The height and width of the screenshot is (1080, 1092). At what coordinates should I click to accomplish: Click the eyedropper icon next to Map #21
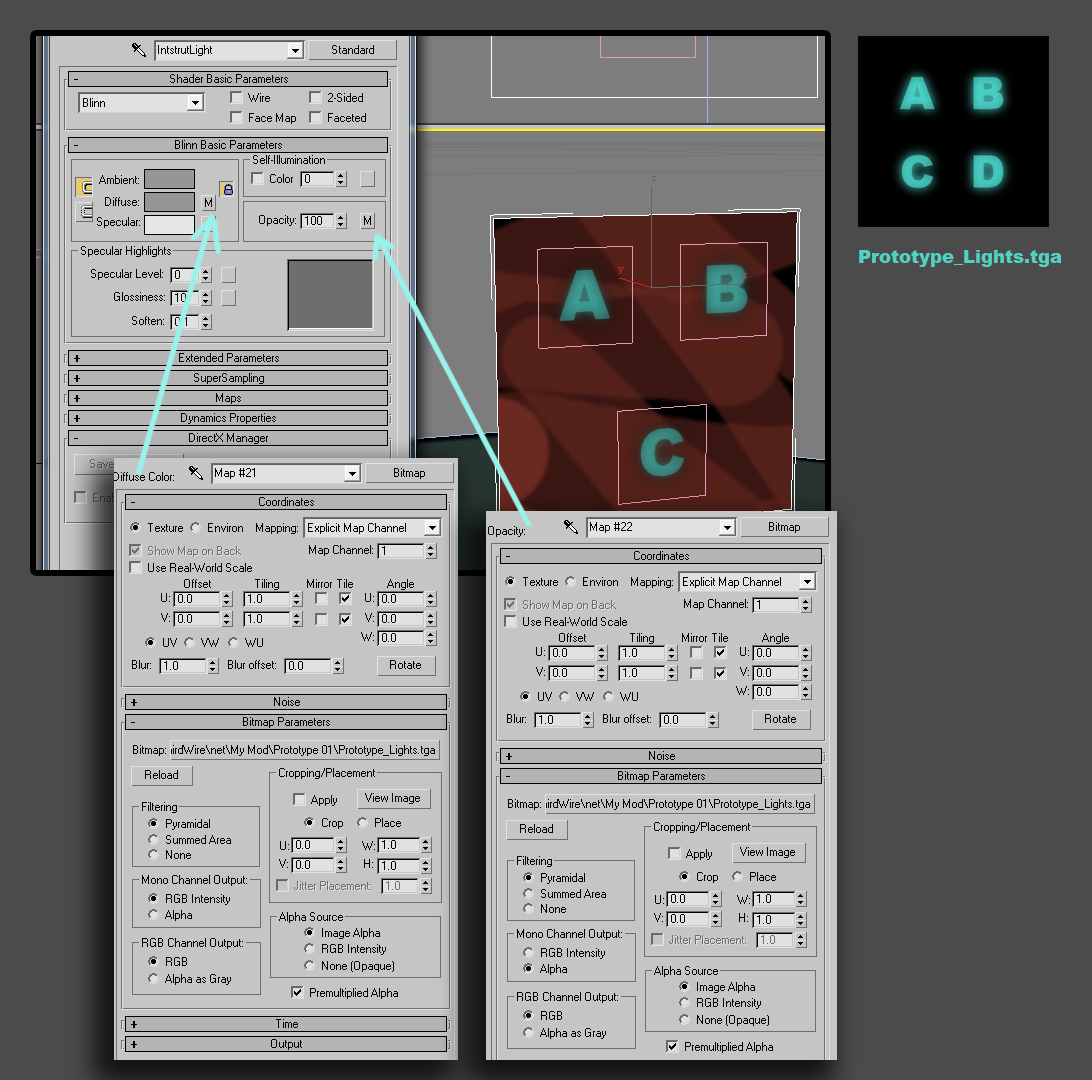196,473
